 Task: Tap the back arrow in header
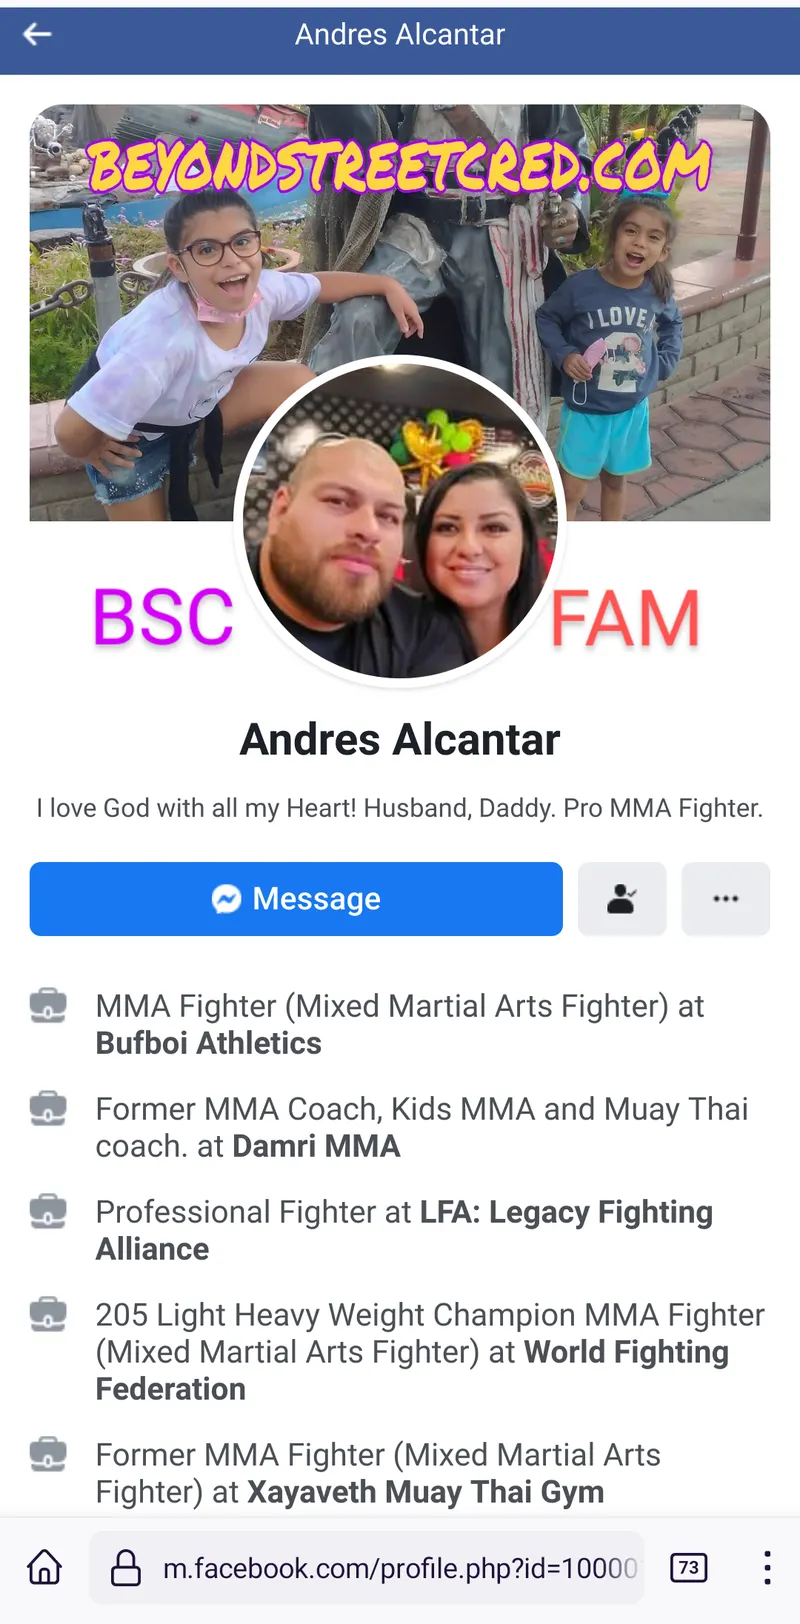pos(37,35)
